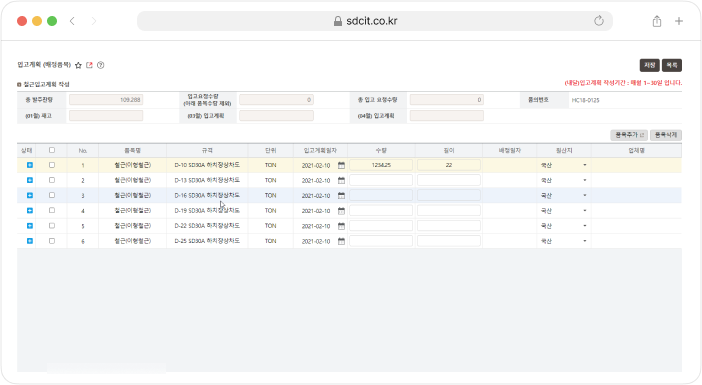Viewport: 702px width, 385px height.
Task: Click the delete item button above table
Action: pyautogui.click(x=666, y=135)
